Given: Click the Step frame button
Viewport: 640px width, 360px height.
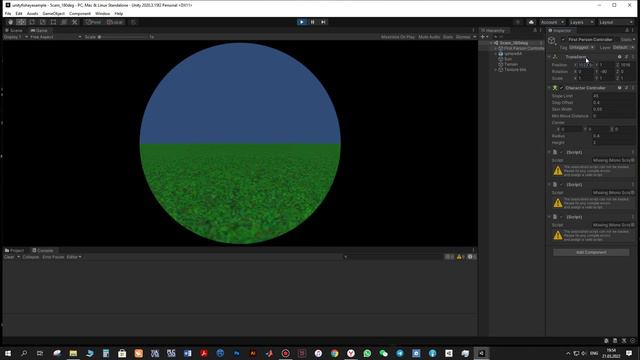Looking at the screenshot, I should click(x=323, y=22).
